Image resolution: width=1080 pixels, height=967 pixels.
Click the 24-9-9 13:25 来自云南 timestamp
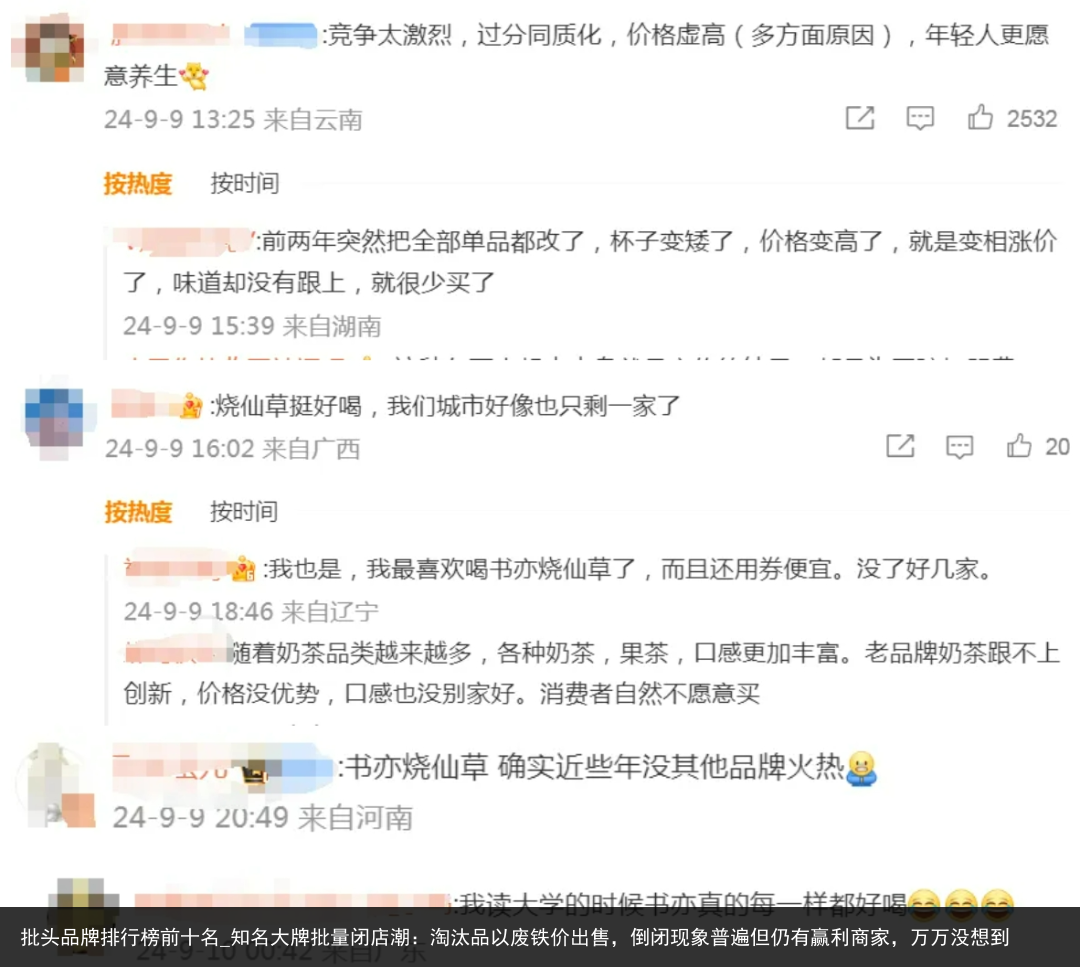[x=233, y=120]
